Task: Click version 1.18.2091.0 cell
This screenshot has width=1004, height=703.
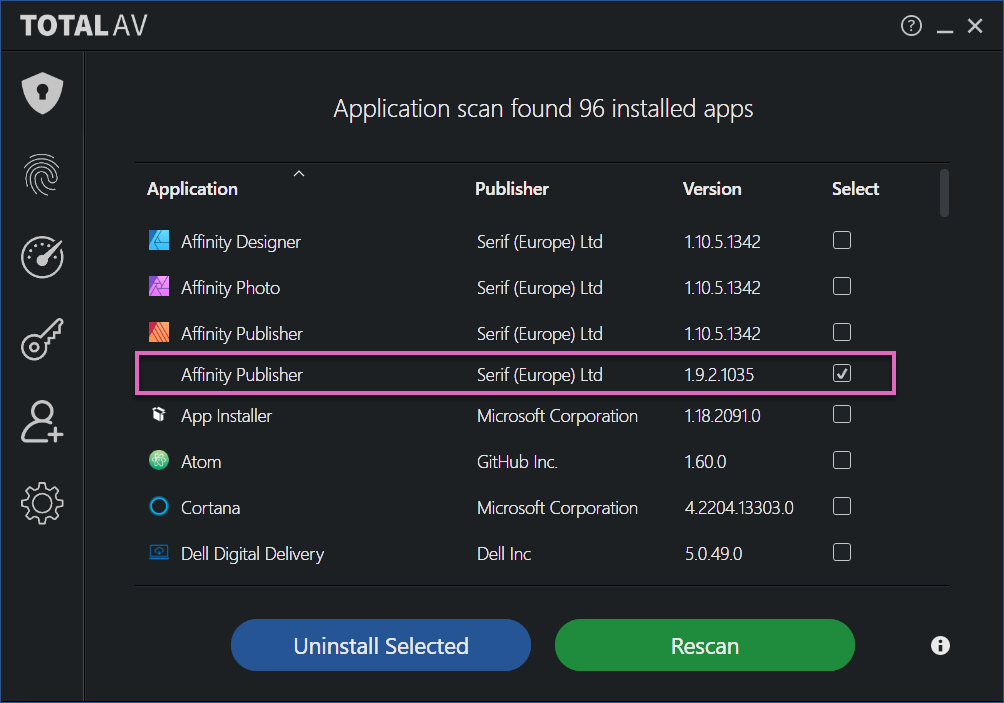Action: 722,416
